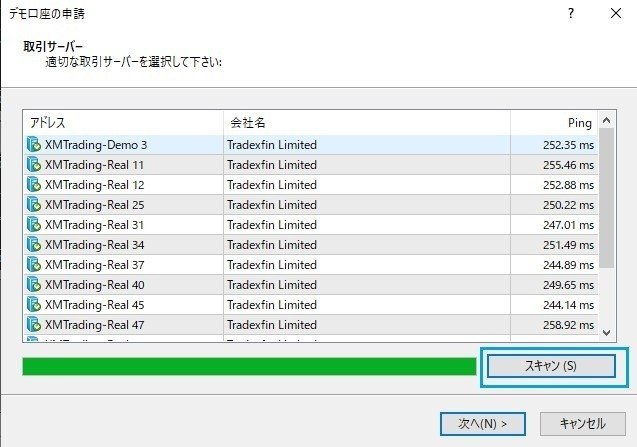Close the demo account dialog

(x=616, y=13)
